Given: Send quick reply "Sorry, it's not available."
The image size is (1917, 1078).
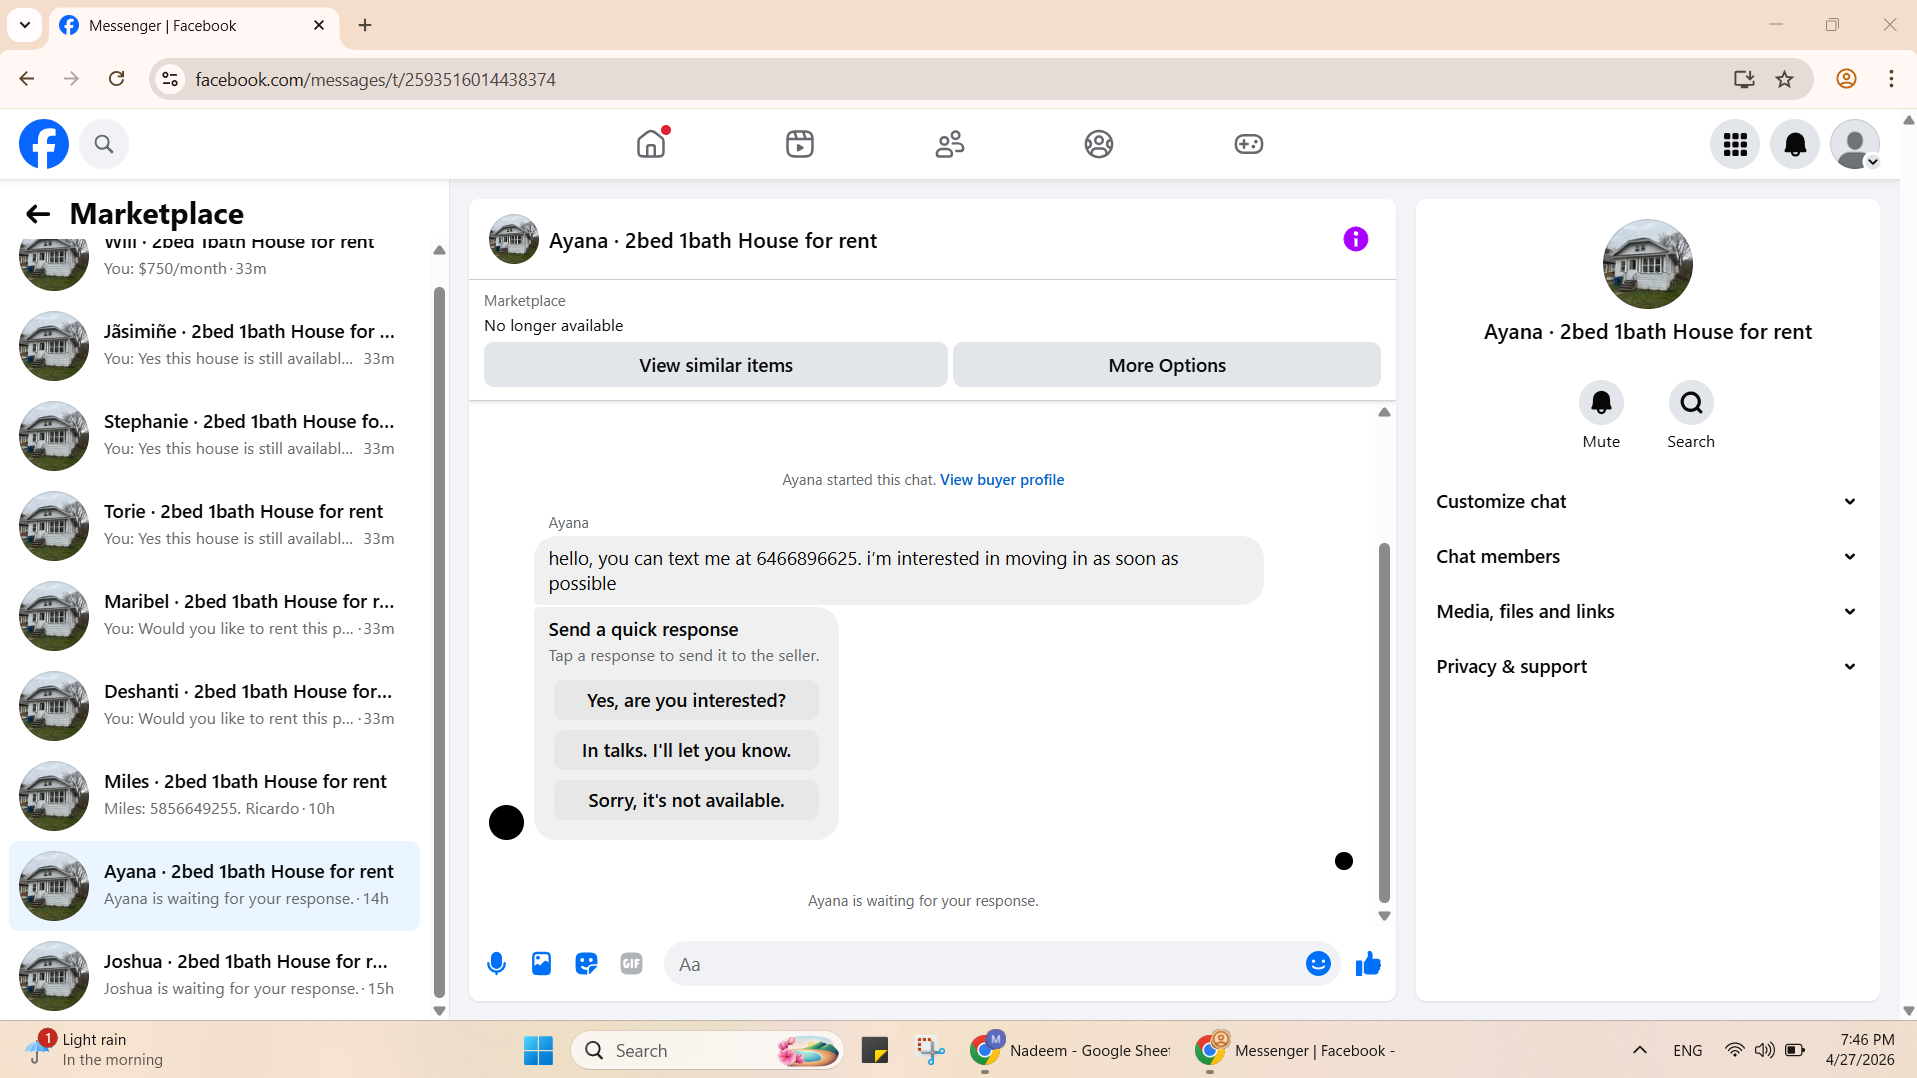Looking at the screenshot, I should [686, 801].
